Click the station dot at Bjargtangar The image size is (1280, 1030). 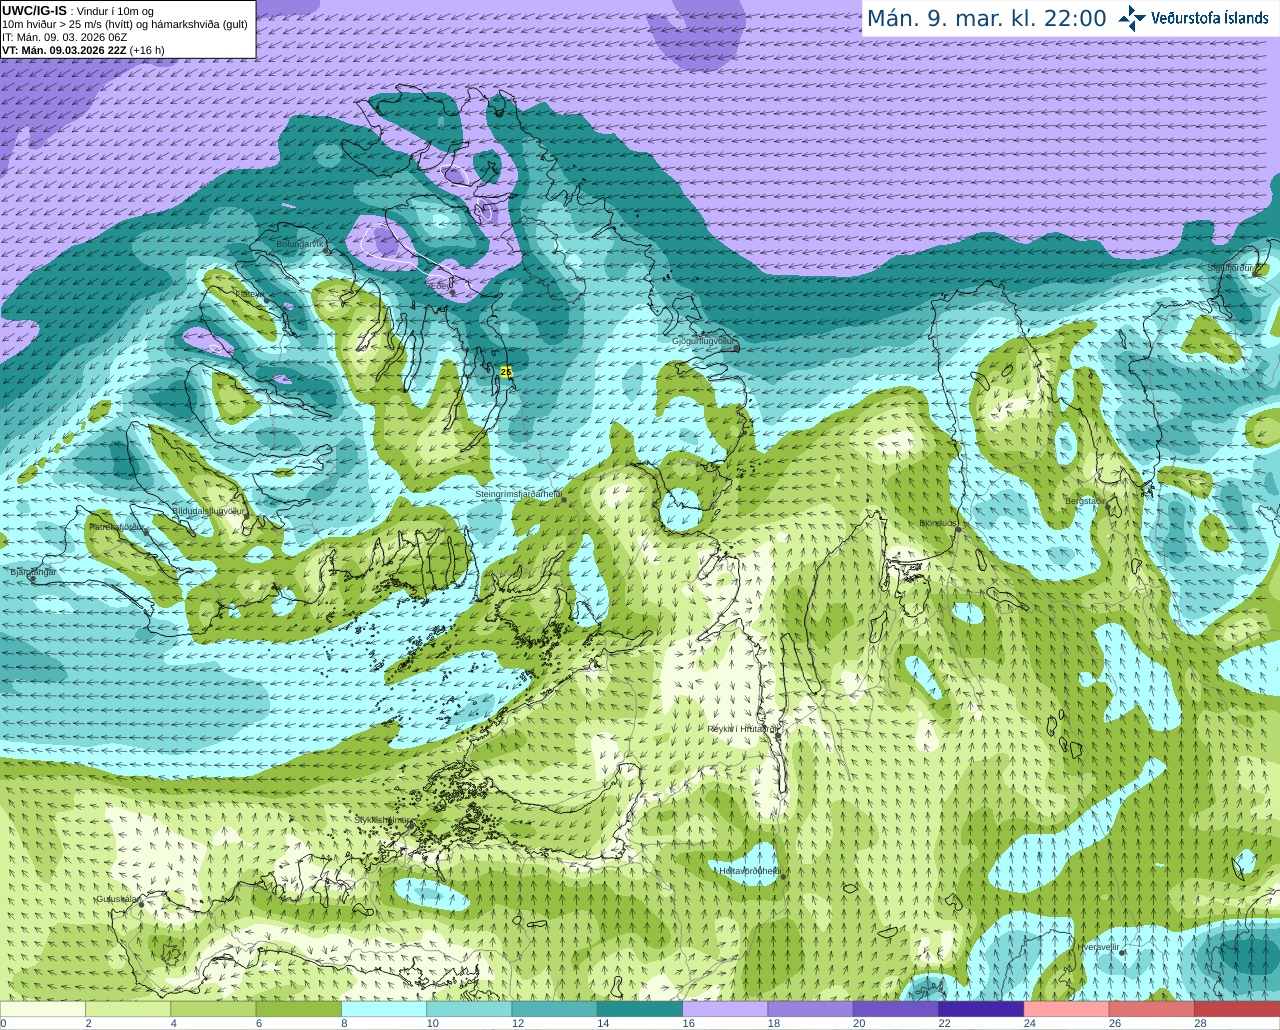pos(33,579)
